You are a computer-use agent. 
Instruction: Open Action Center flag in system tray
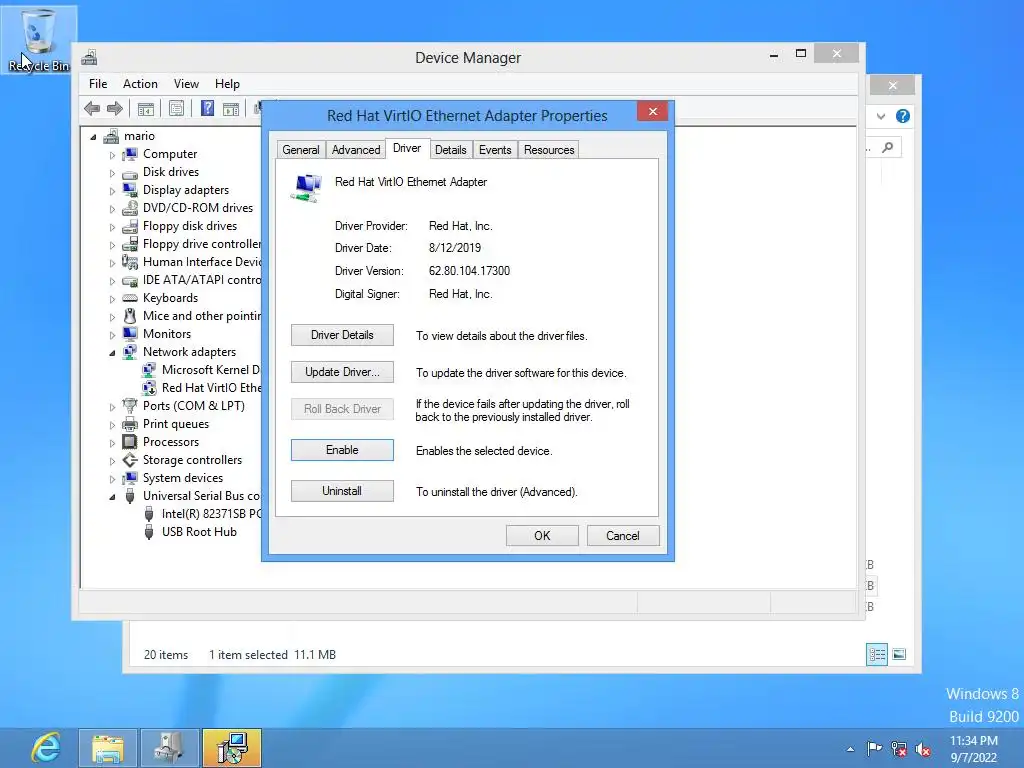[x=874, y=748]
